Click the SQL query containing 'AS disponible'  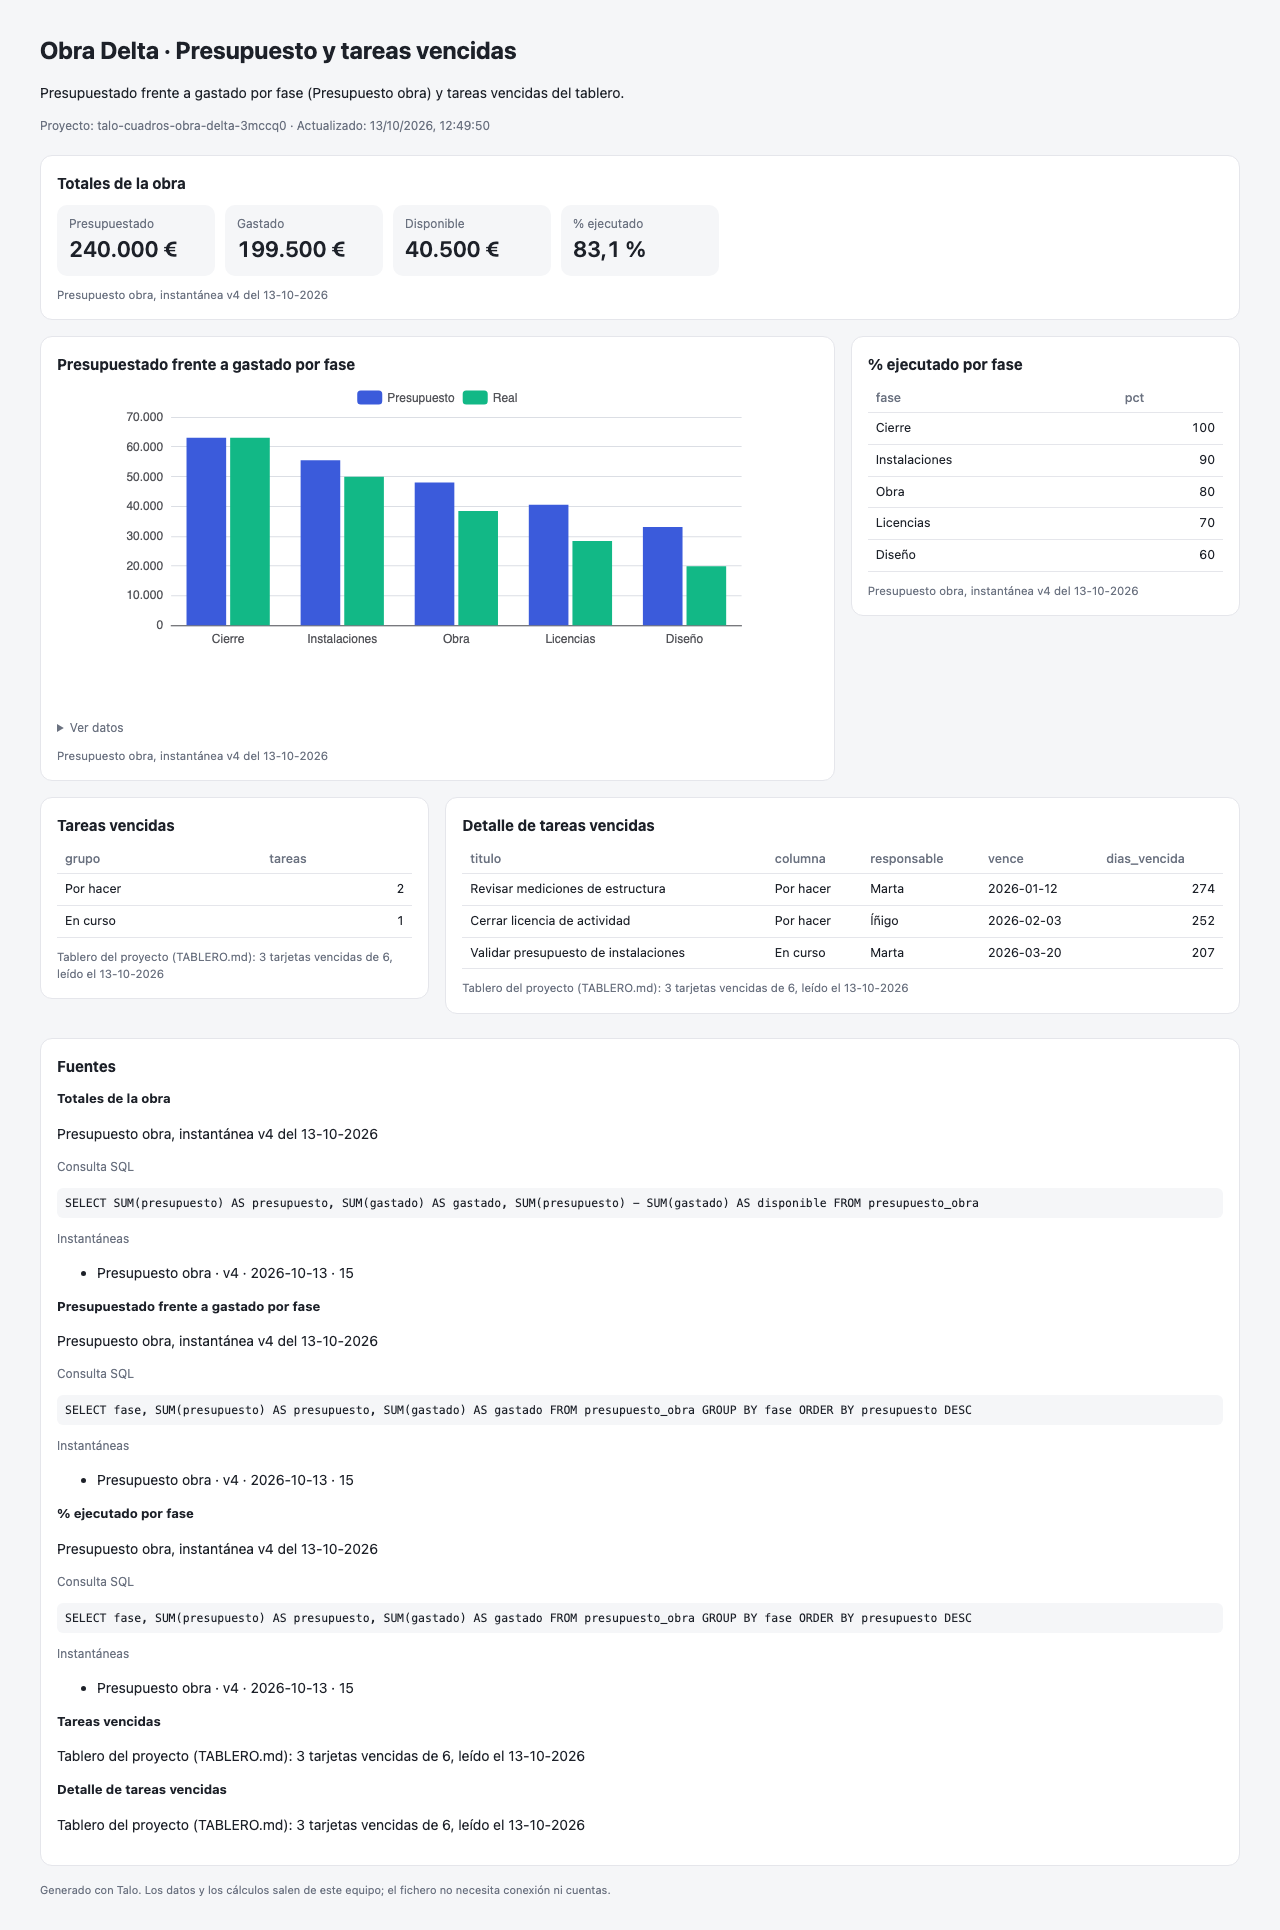pos(640,1203)
